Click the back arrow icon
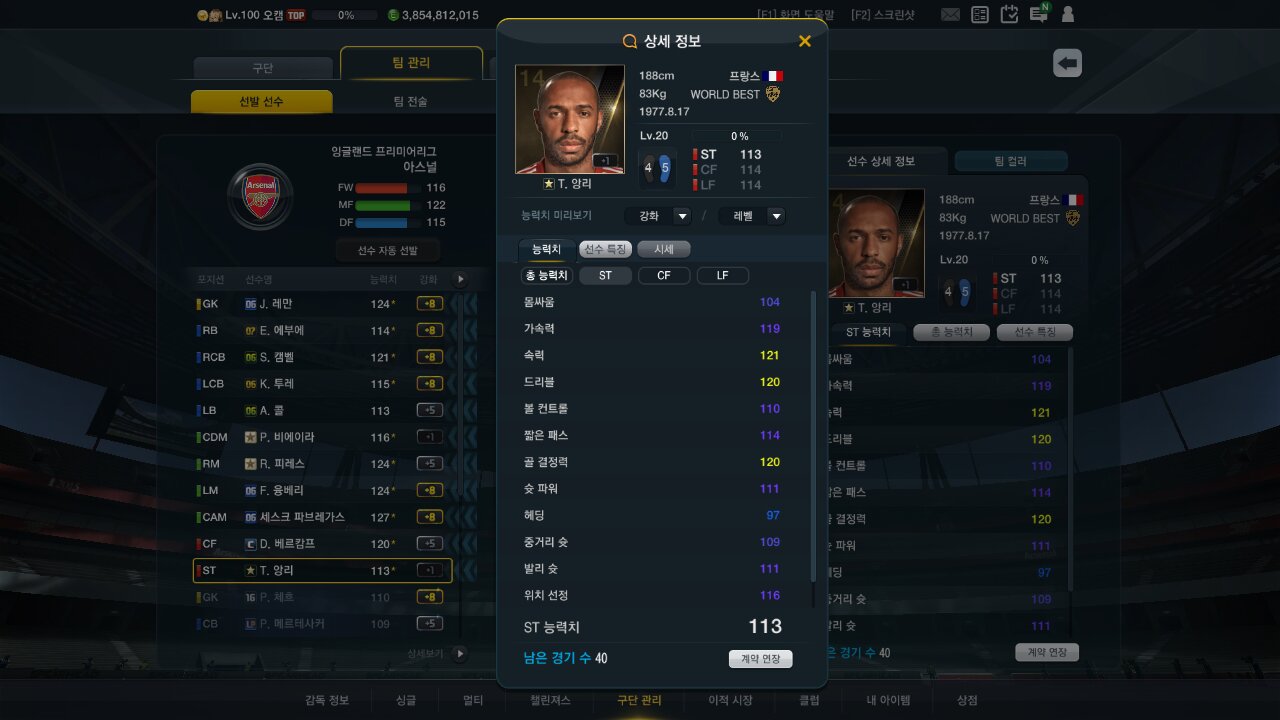1280x720 pixels. 1068,64
